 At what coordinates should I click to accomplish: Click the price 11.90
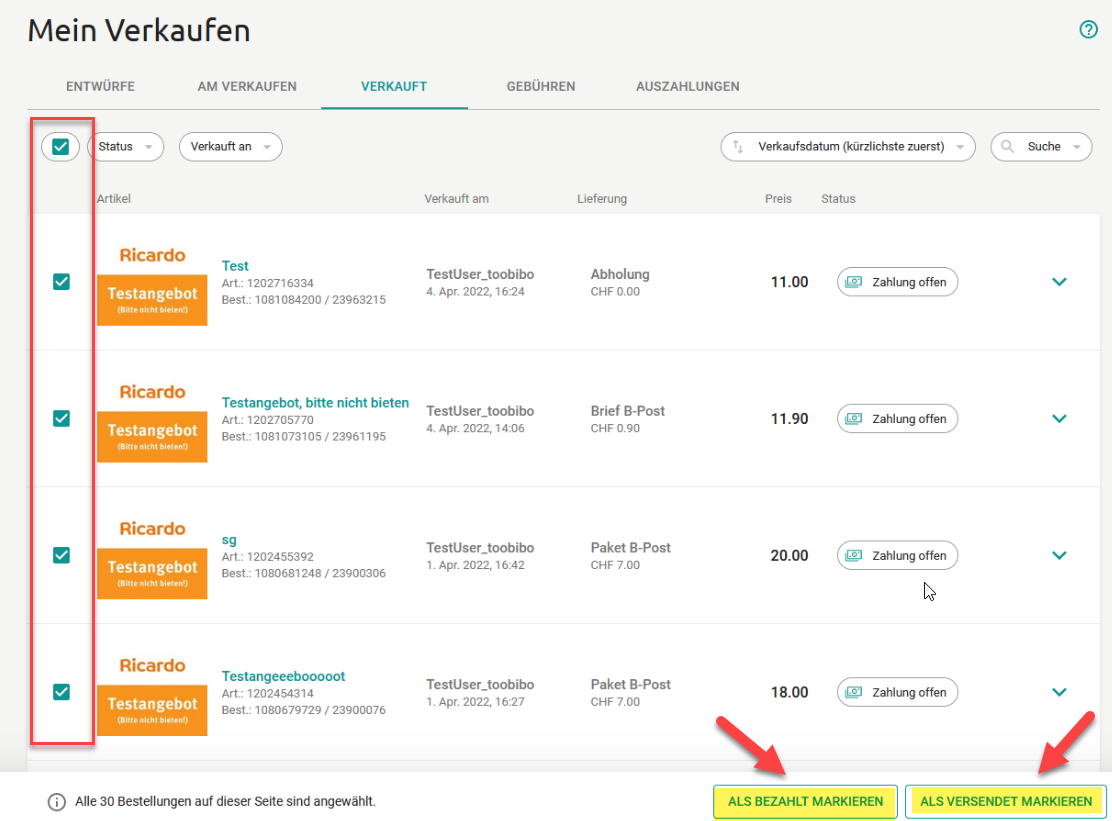[789, 419]
